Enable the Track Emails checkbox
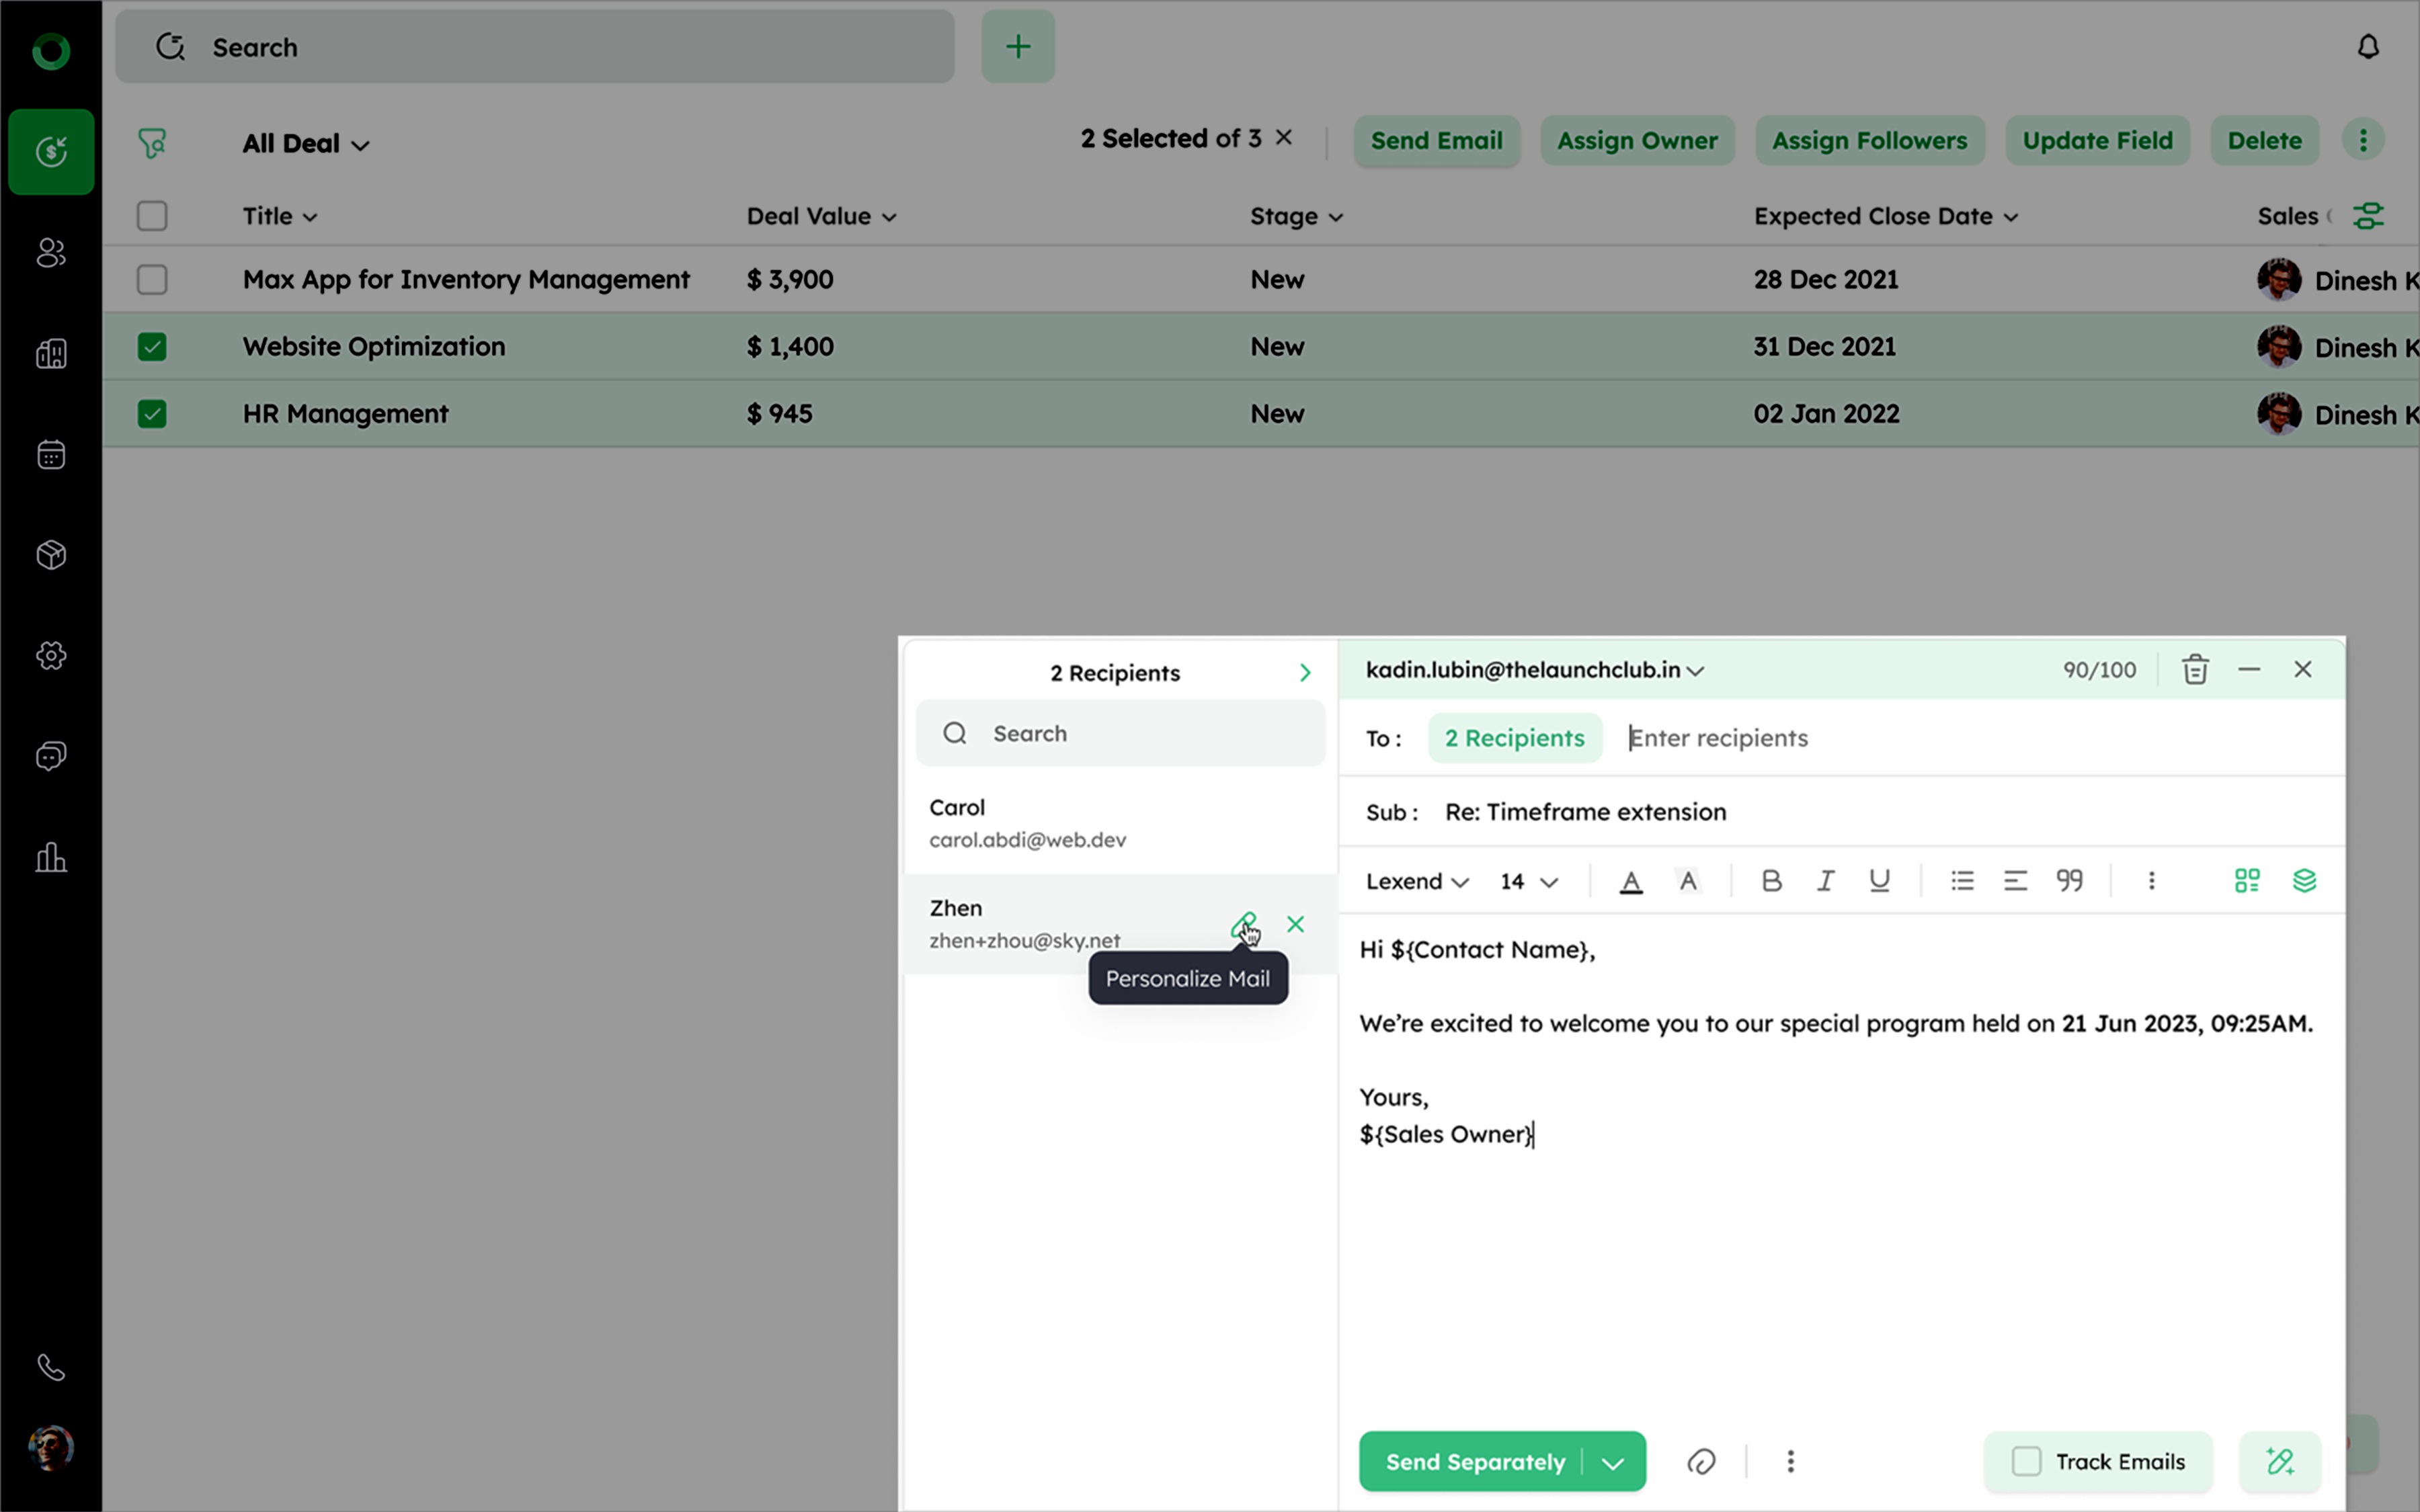 [2026, 1461]
